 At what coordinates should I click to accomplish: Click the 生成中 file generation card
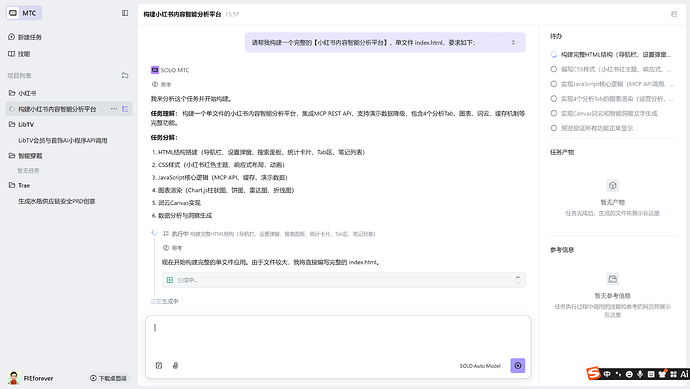pos(344,280)
